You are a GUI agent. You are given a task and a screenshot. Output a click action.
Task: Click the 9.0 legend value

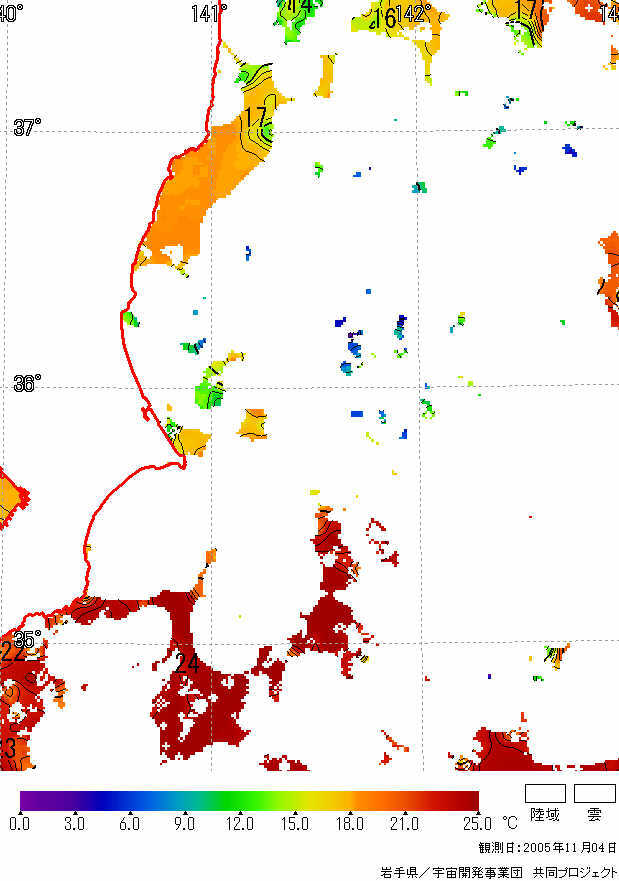184,824
